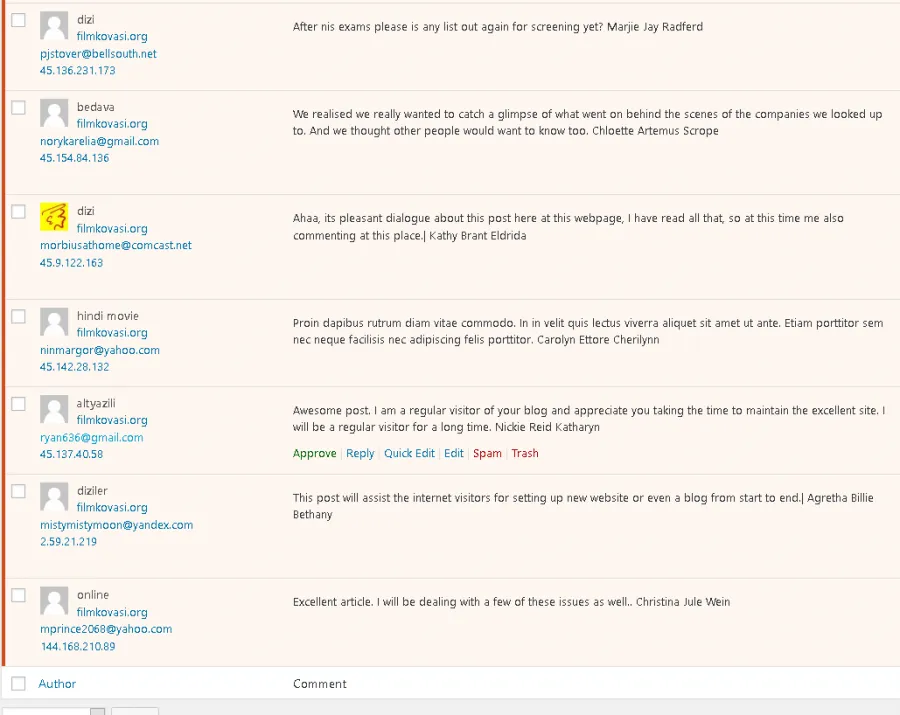Open the ninmargor@yahoo.com email link
Screen dimensions: 900x715
(99, 350)
